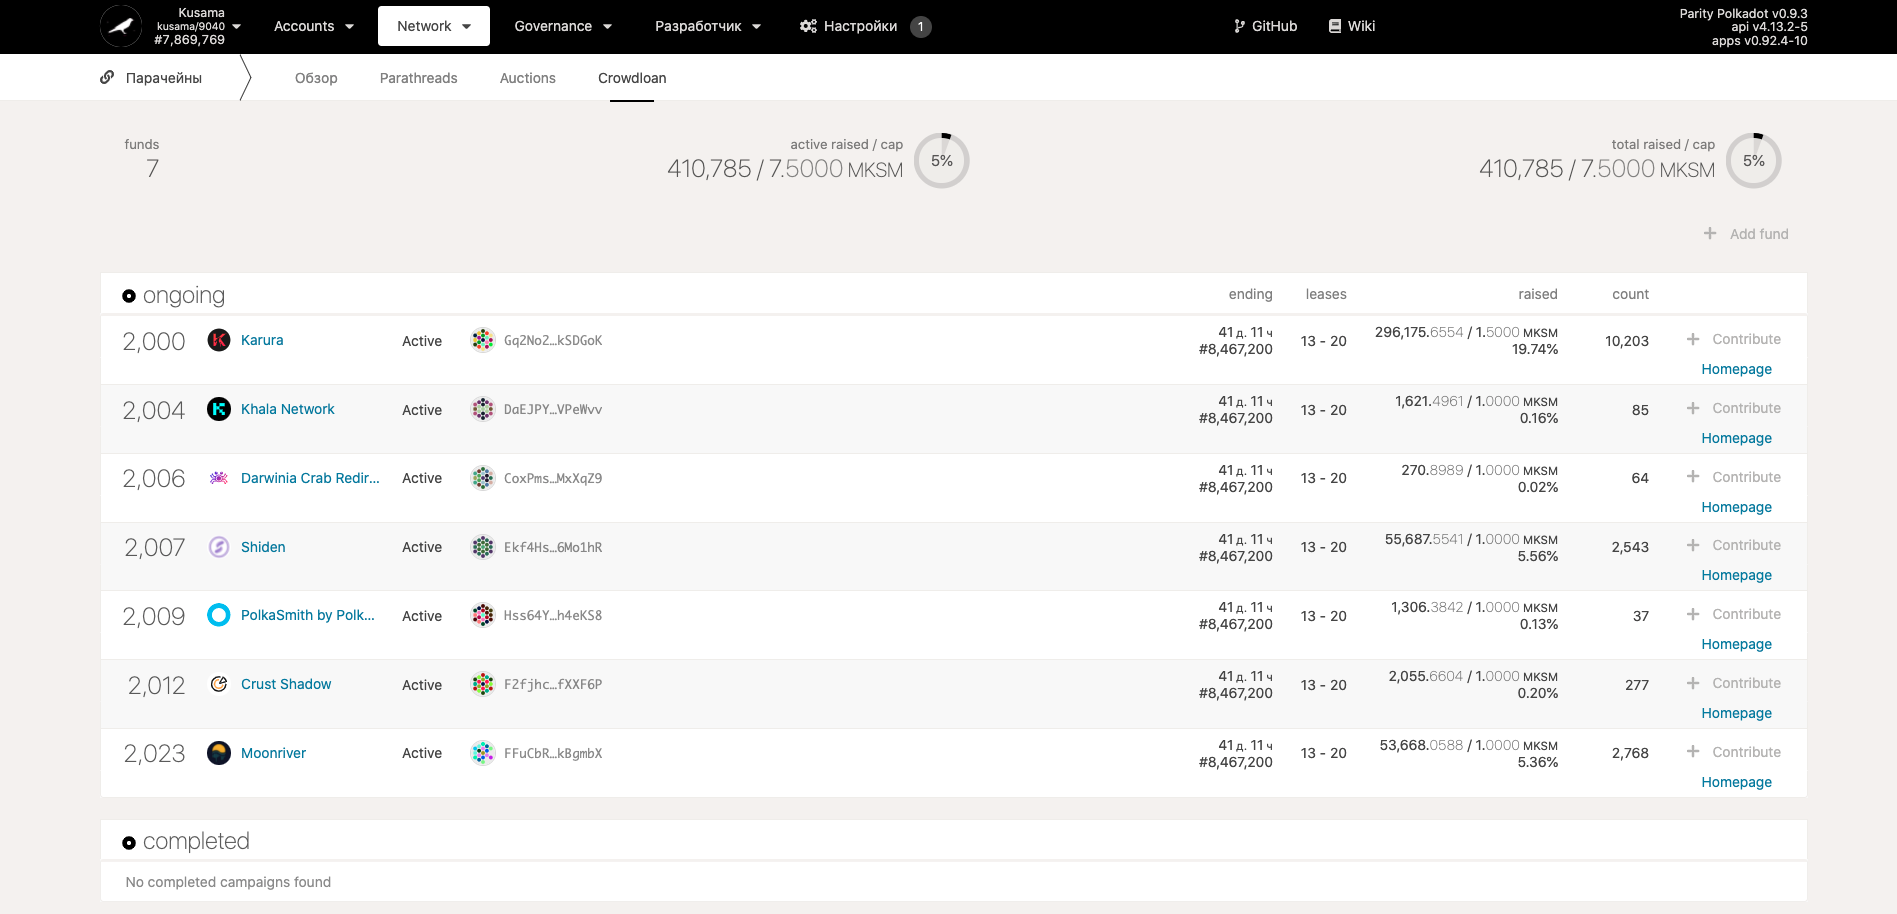Open the Moonriver Homepage link
1897x914 pixels.
tap(1736, 782)
